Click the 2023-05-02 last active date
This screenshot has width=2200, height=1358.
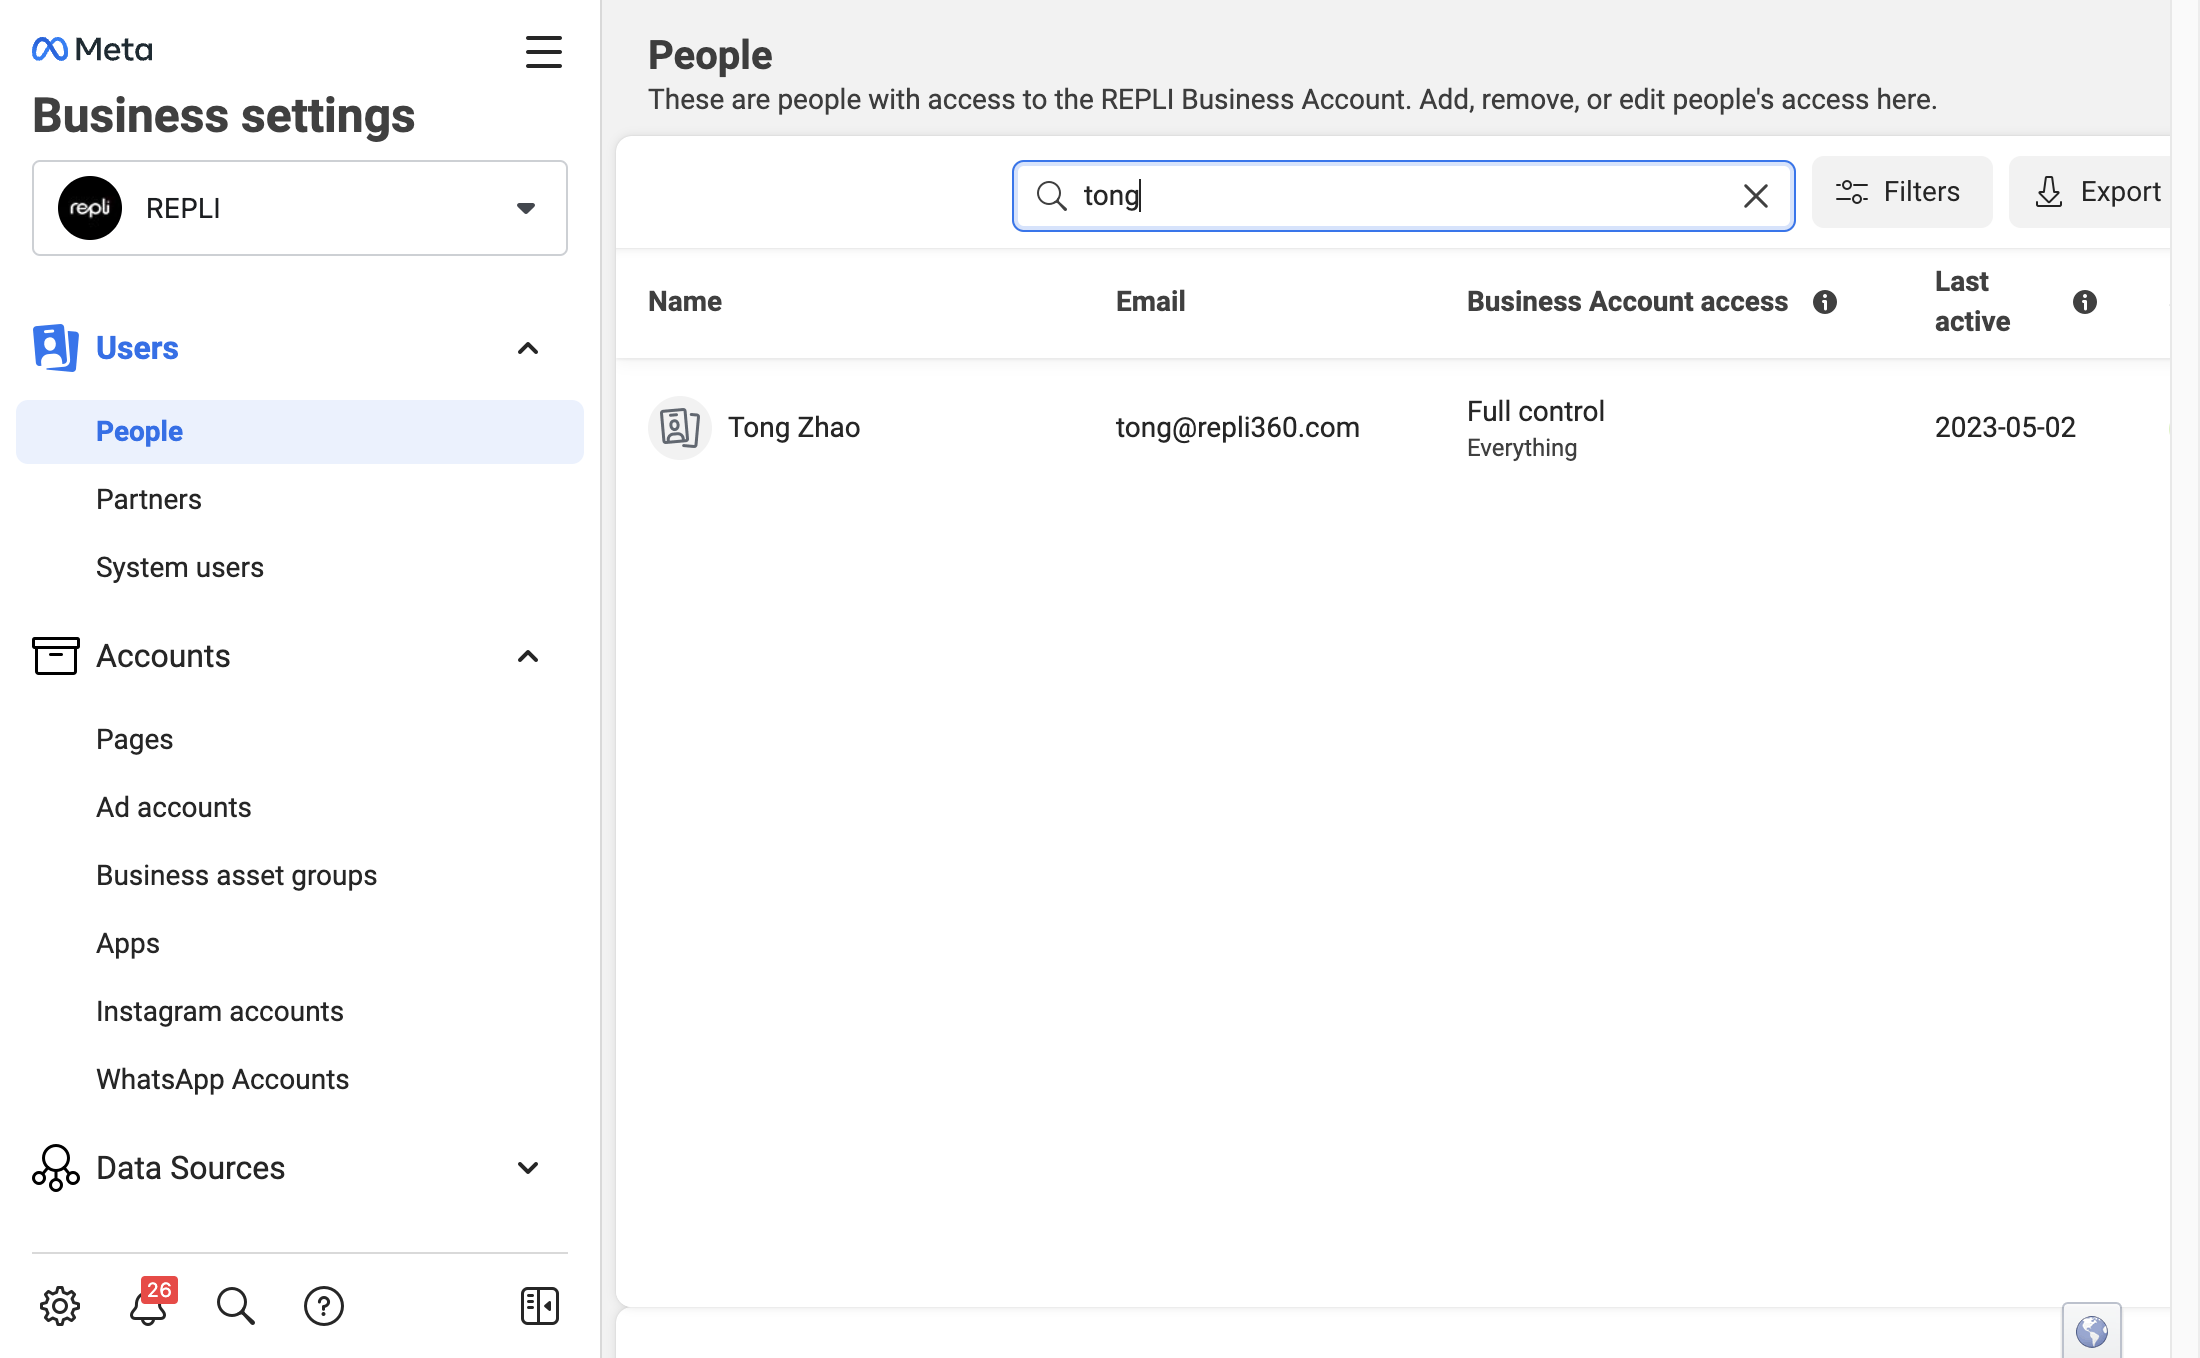click(2005, 428)
